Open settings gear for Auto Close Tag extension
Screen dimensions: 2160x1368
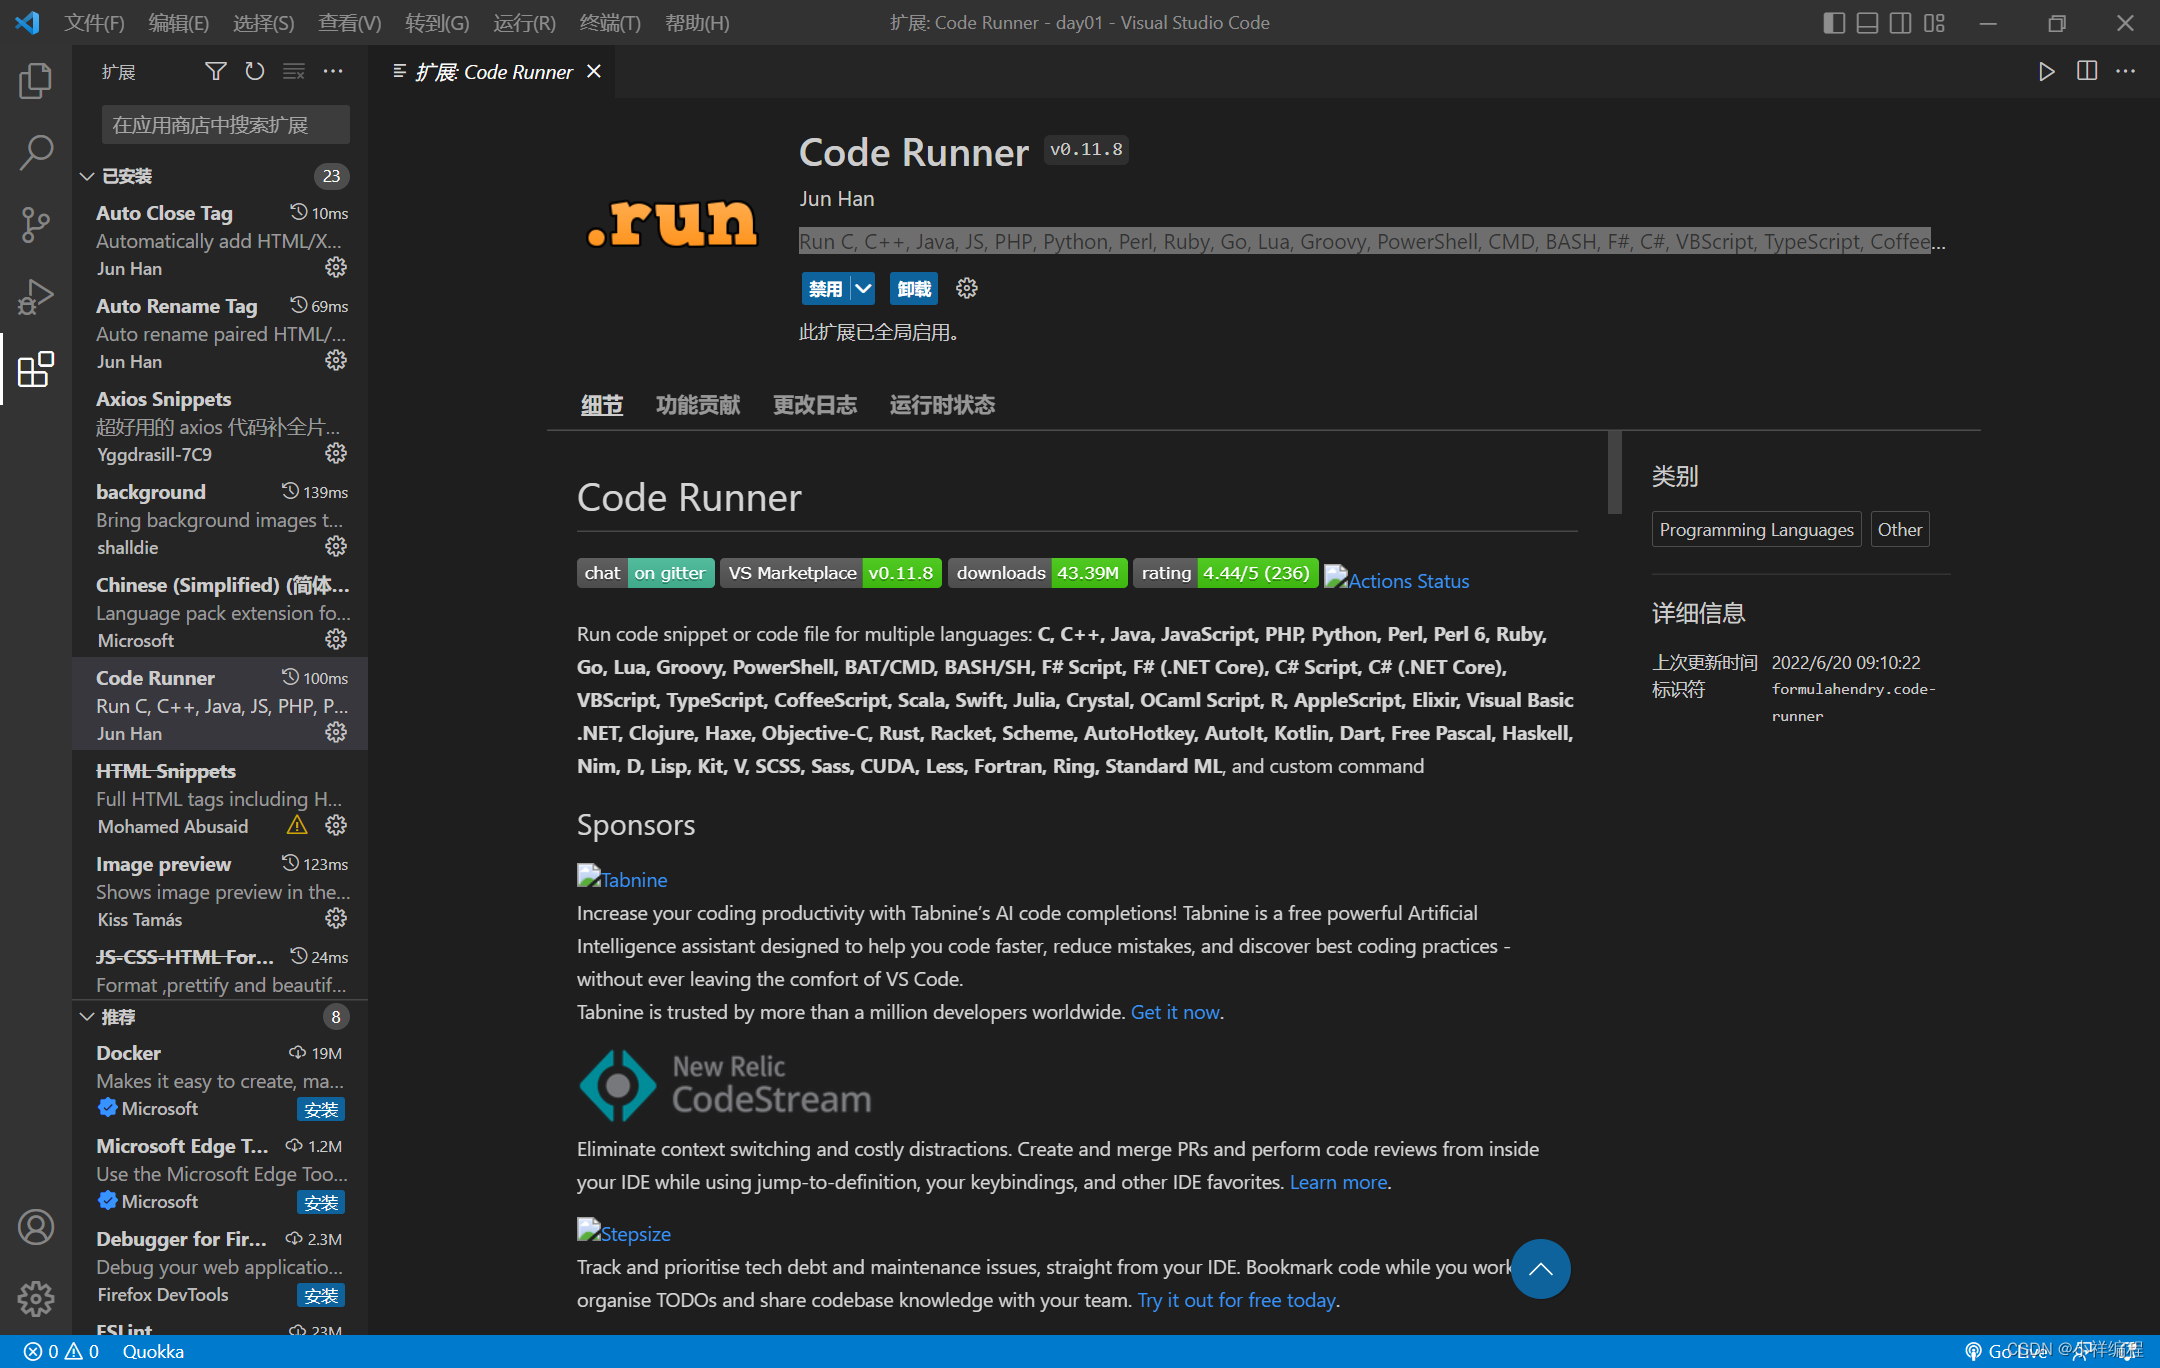click(336, 267)
